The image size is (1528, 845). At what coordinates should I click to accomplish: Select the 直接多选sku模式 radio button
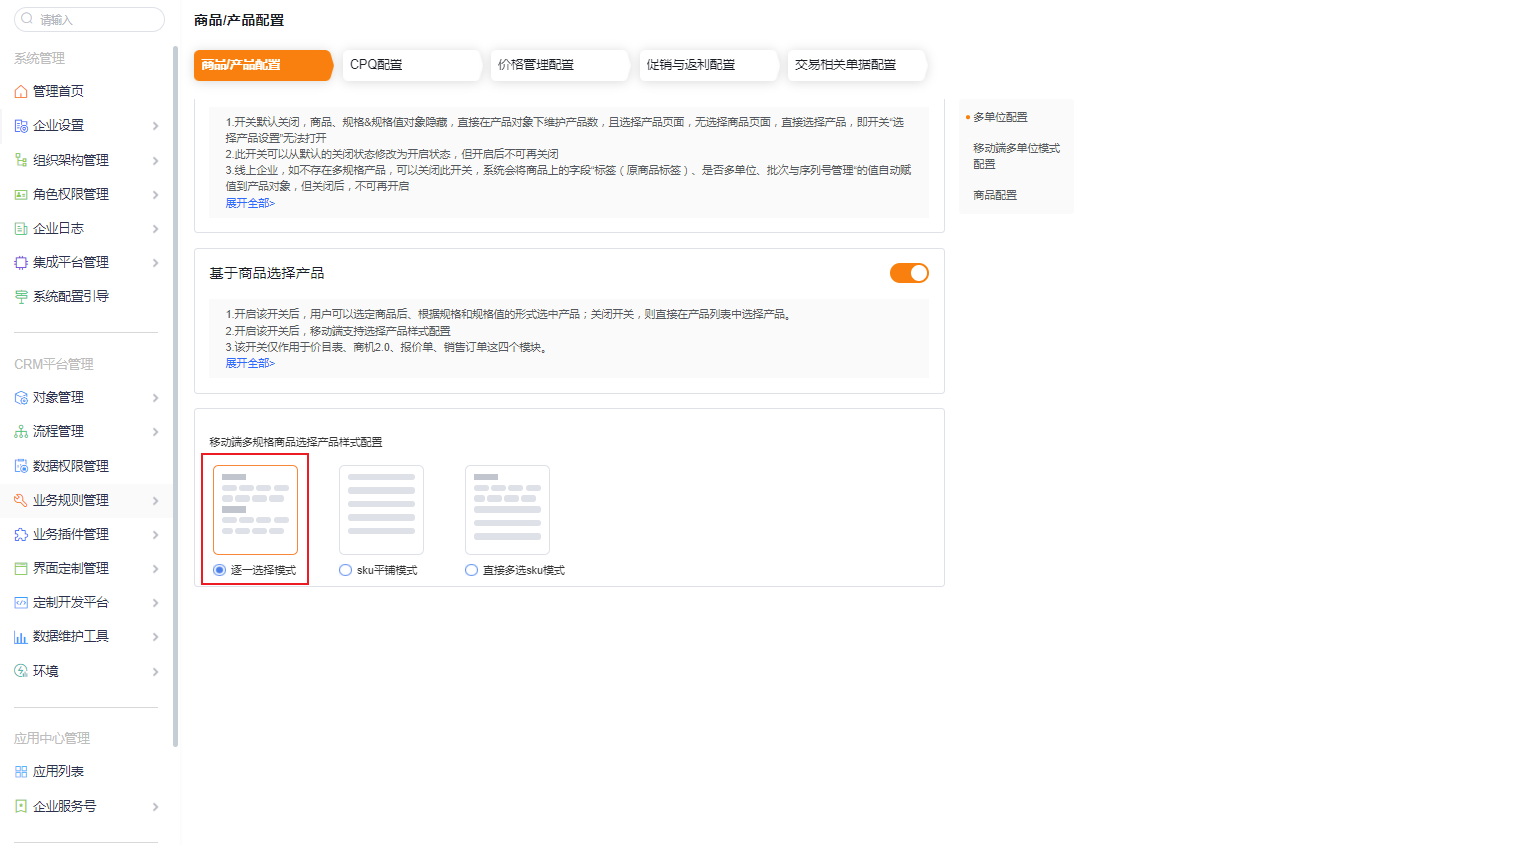(471, 570)
